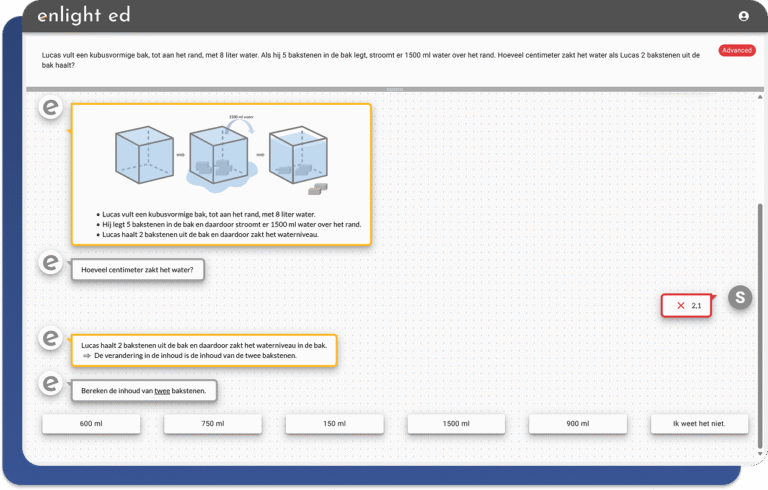The height and width of the screenshot is (490, 768).
Task: Click the tutor avatar beside the cube illustration
Action: [50, 108]
